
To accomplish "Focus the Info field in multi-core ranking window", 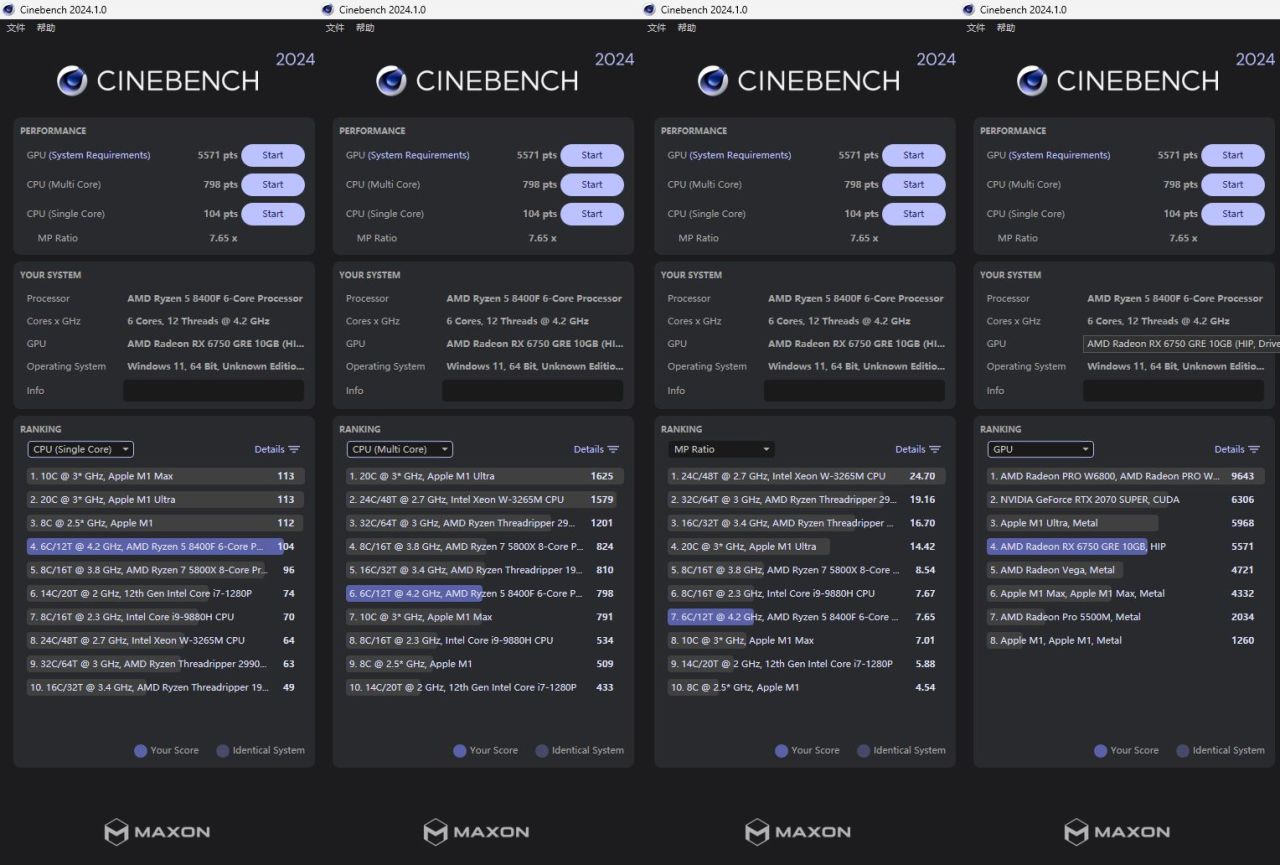I will point(532,391).
